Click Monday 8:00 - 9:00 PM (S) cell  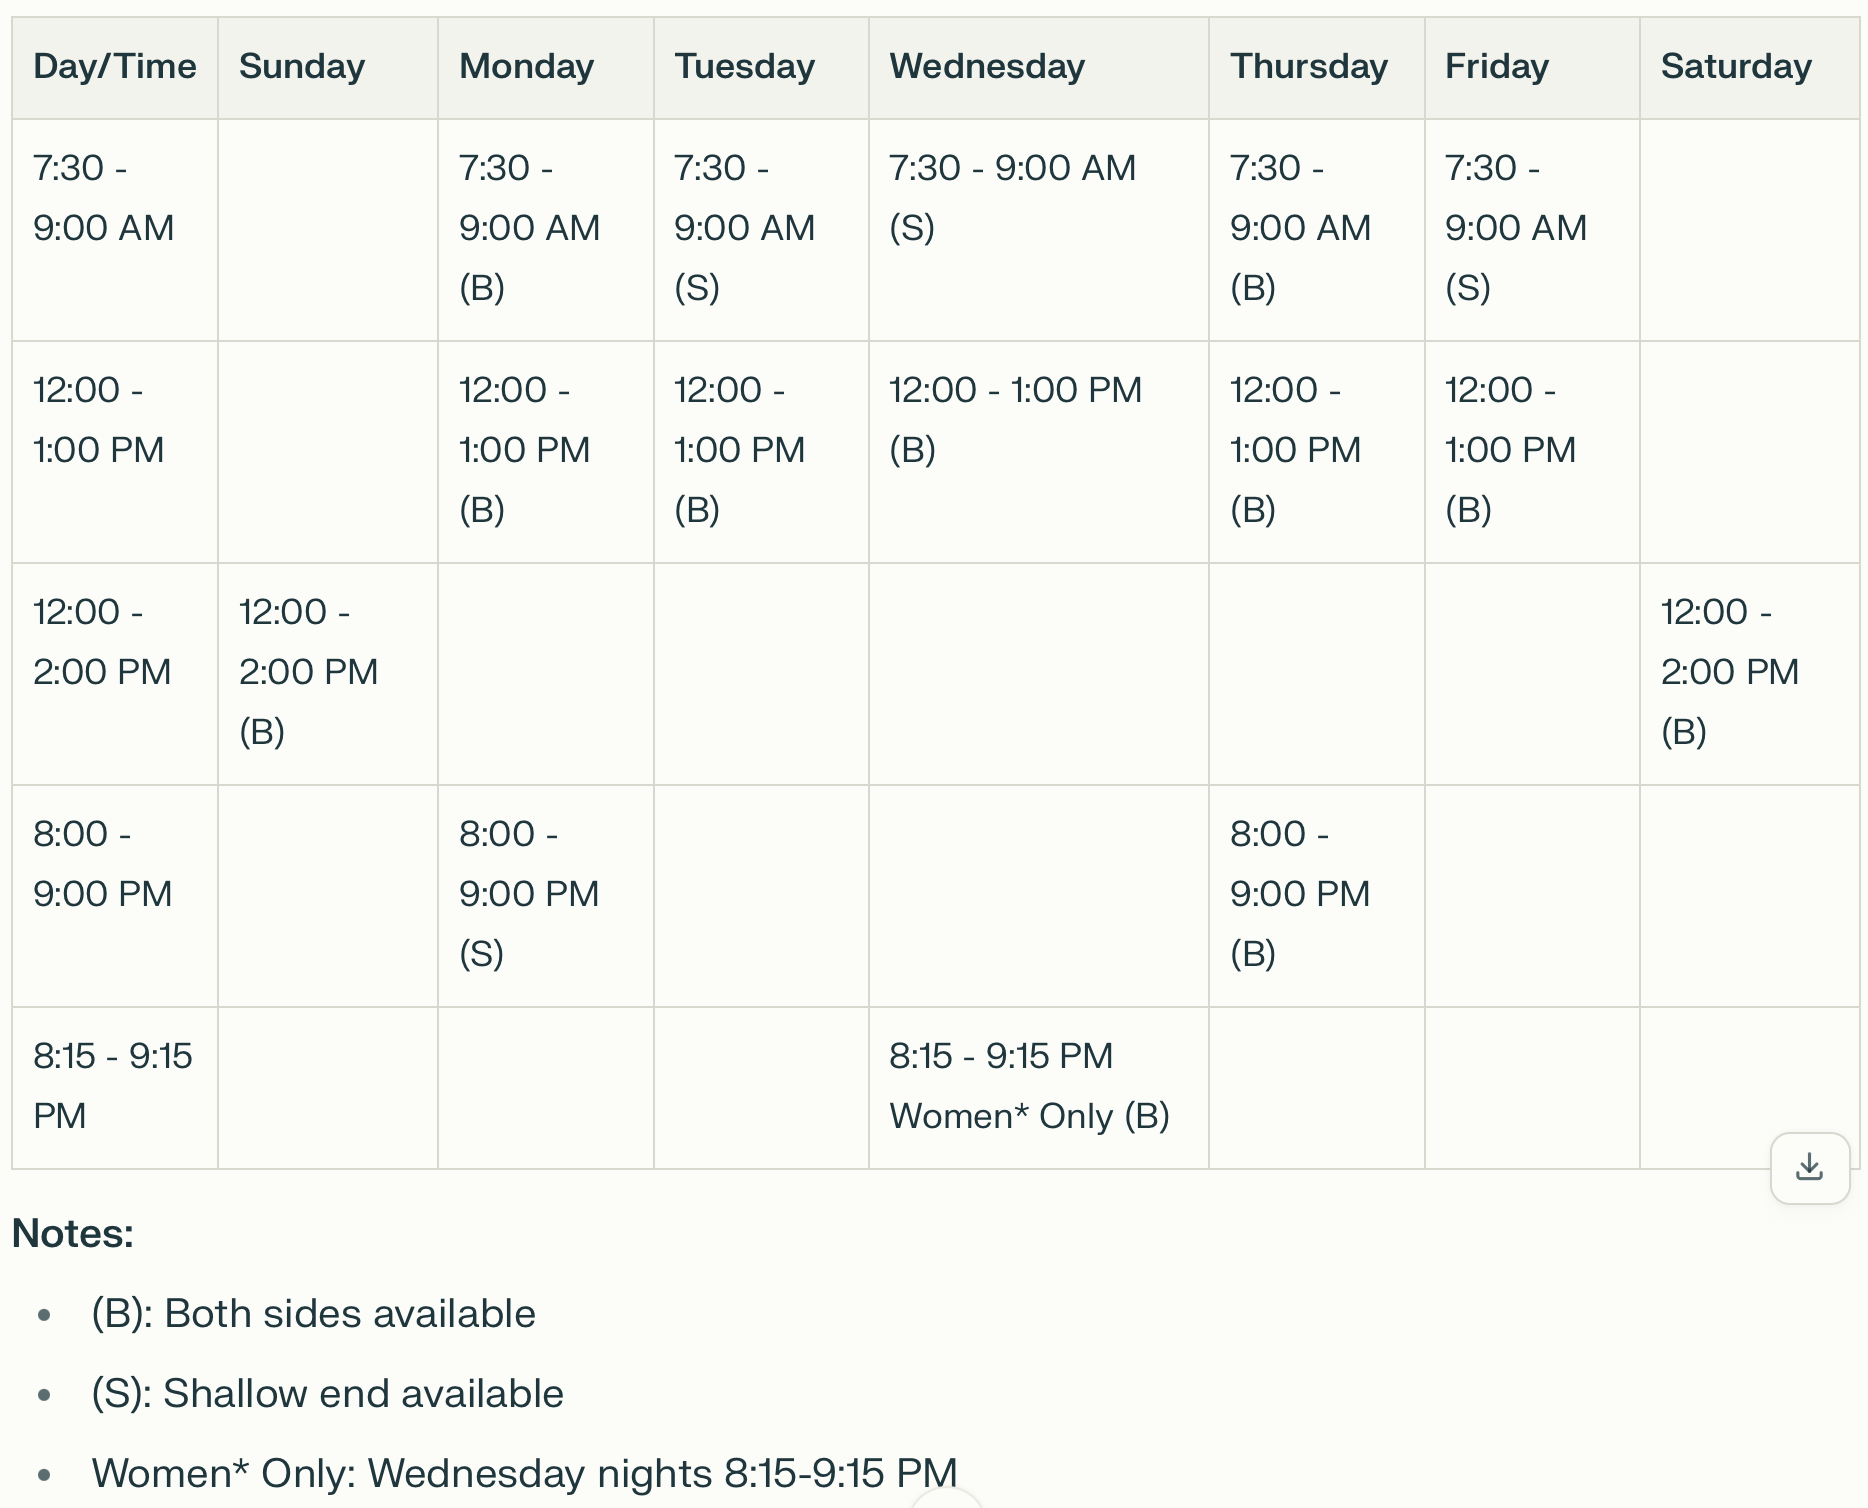click(x=545, y=895)
